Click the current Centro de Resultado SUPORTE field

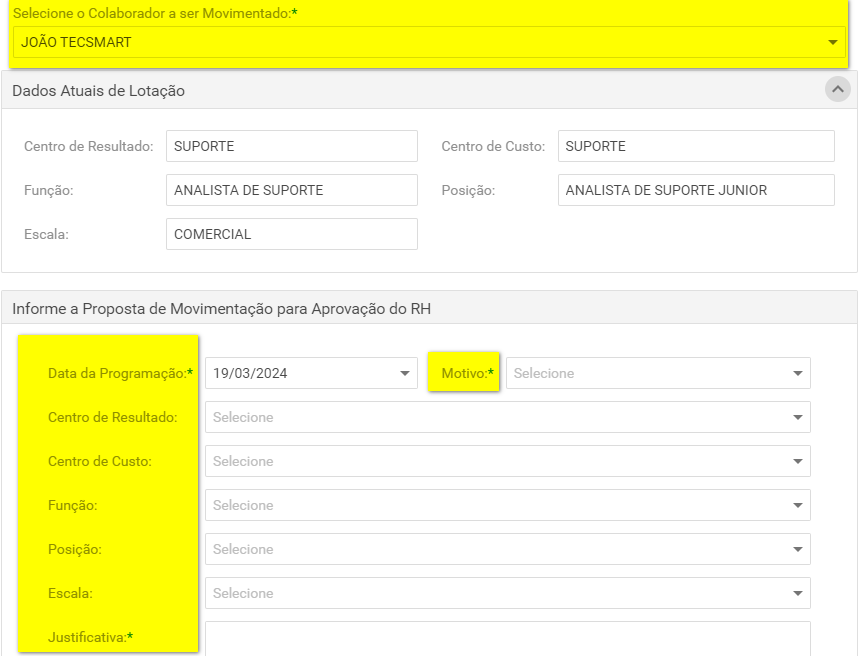coord(292,146)
